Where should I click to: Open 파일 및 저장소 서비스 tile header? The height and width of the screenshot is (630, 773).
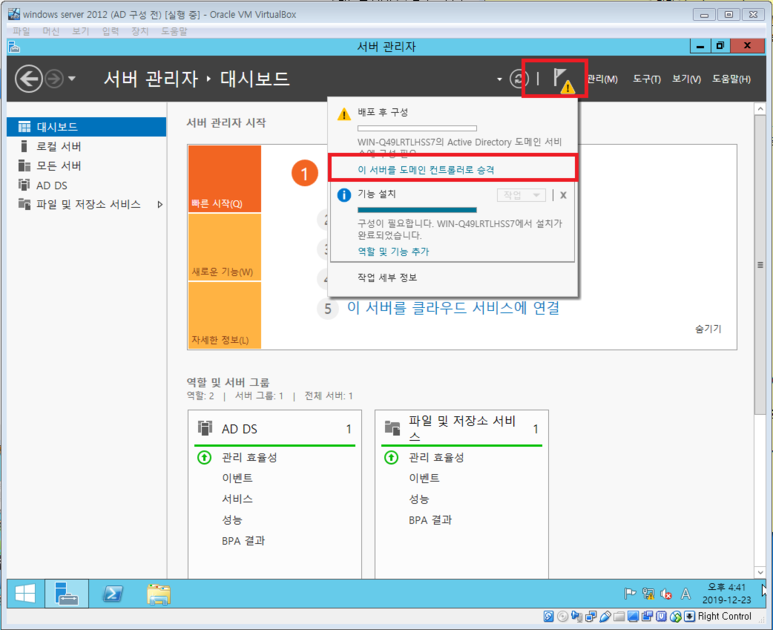pos(461,428)
